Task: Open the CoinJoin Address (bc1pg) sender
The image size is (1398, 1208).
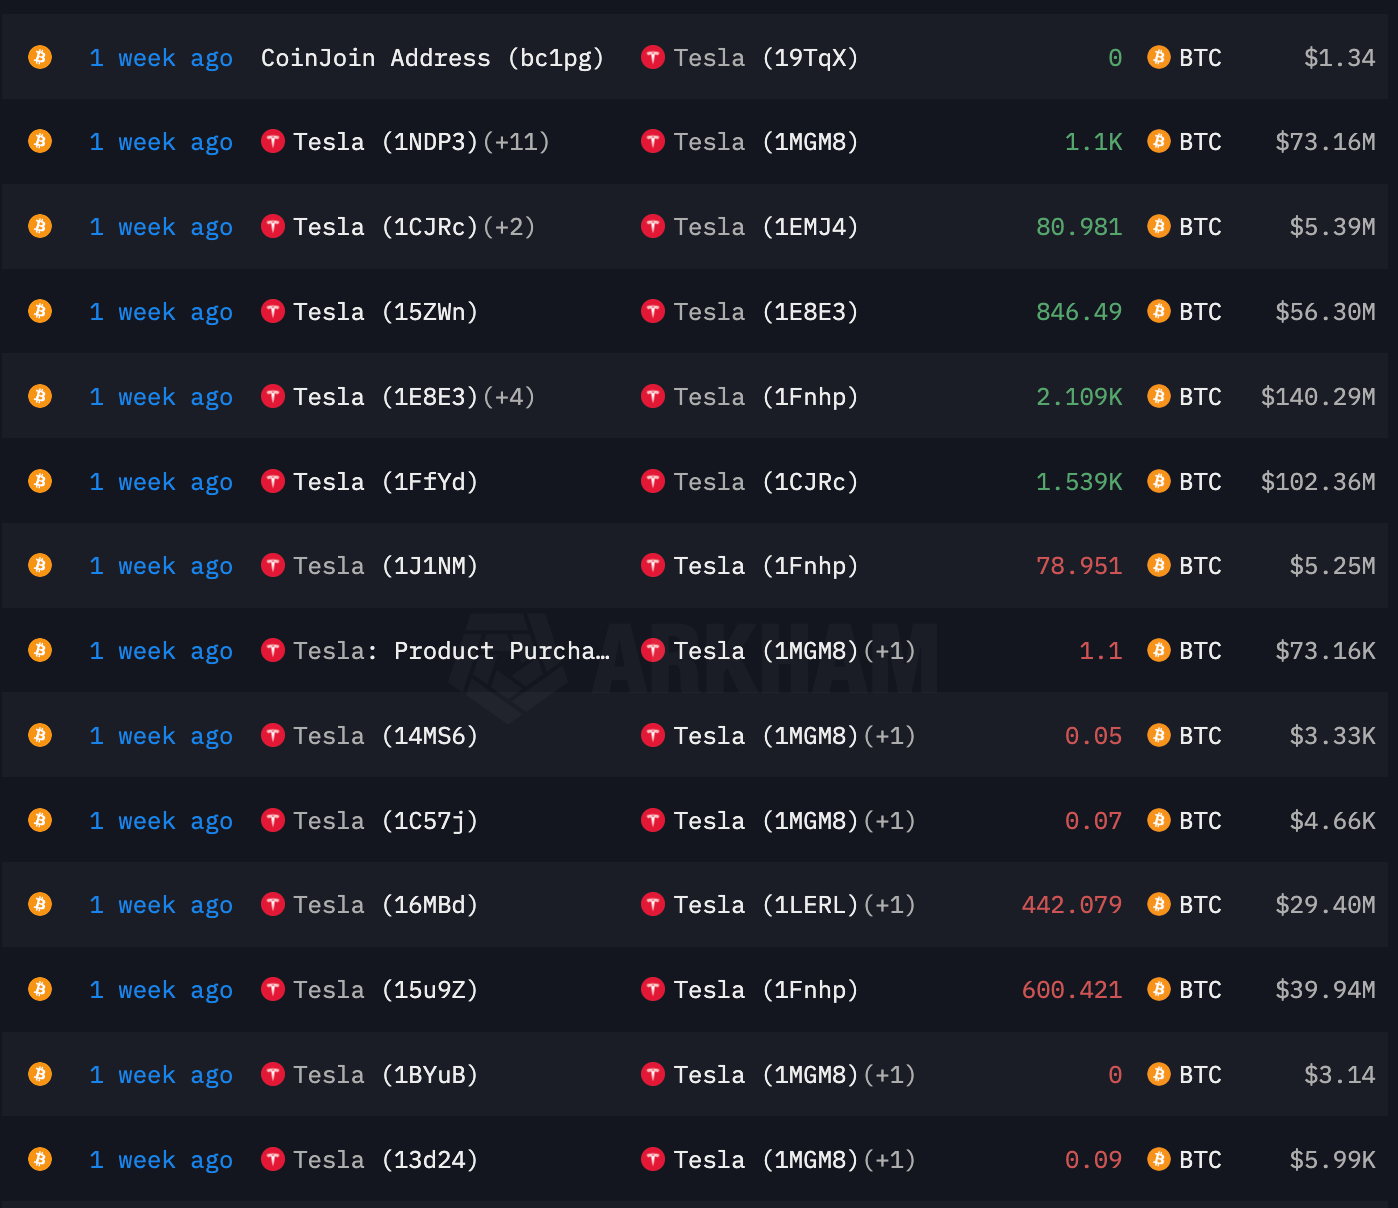Action: [433, 58]
